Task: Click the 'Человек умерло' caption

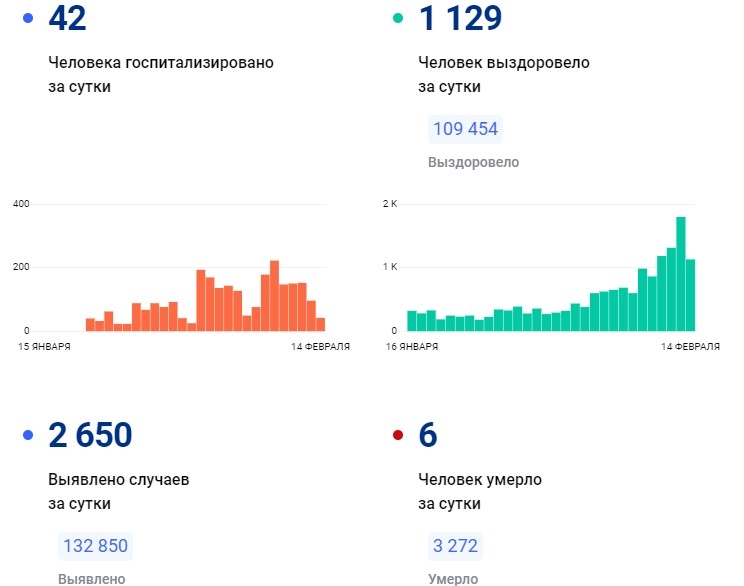Action: (x=480, y=479)
